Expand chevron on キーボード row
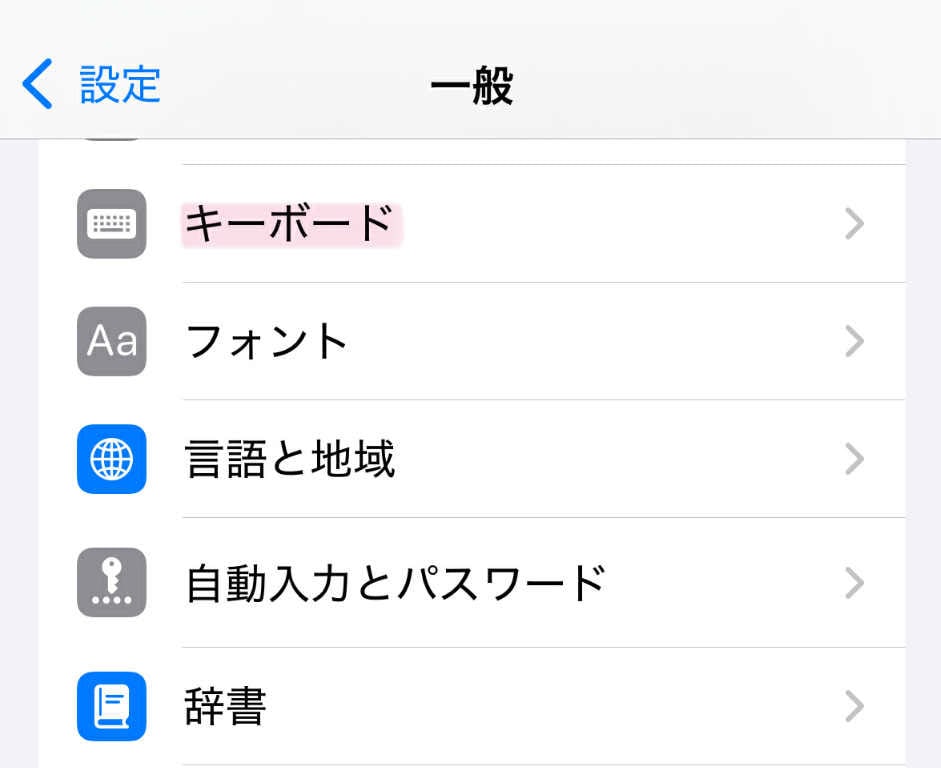Viewport: 941px width, 768px height. [x=853, y=224]
